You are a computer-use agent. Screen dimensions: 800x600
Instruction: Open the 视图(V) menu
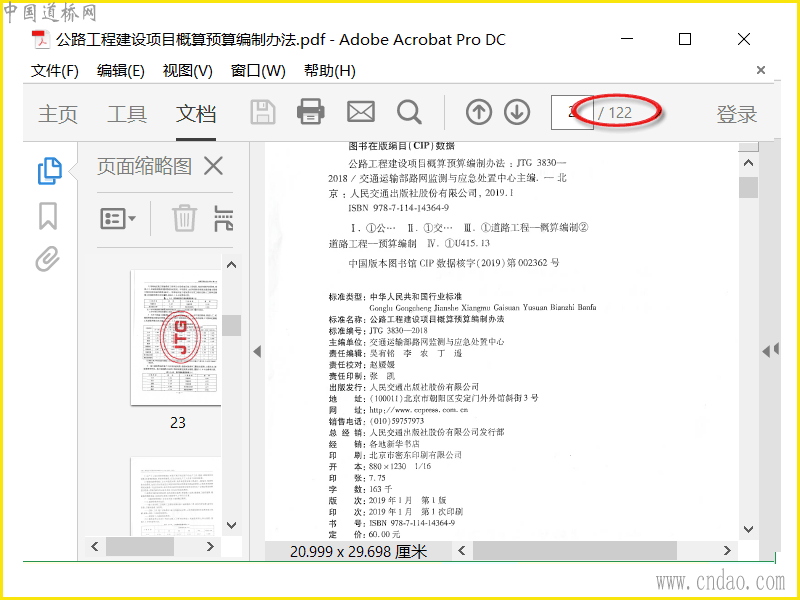(x=187, y=70)
